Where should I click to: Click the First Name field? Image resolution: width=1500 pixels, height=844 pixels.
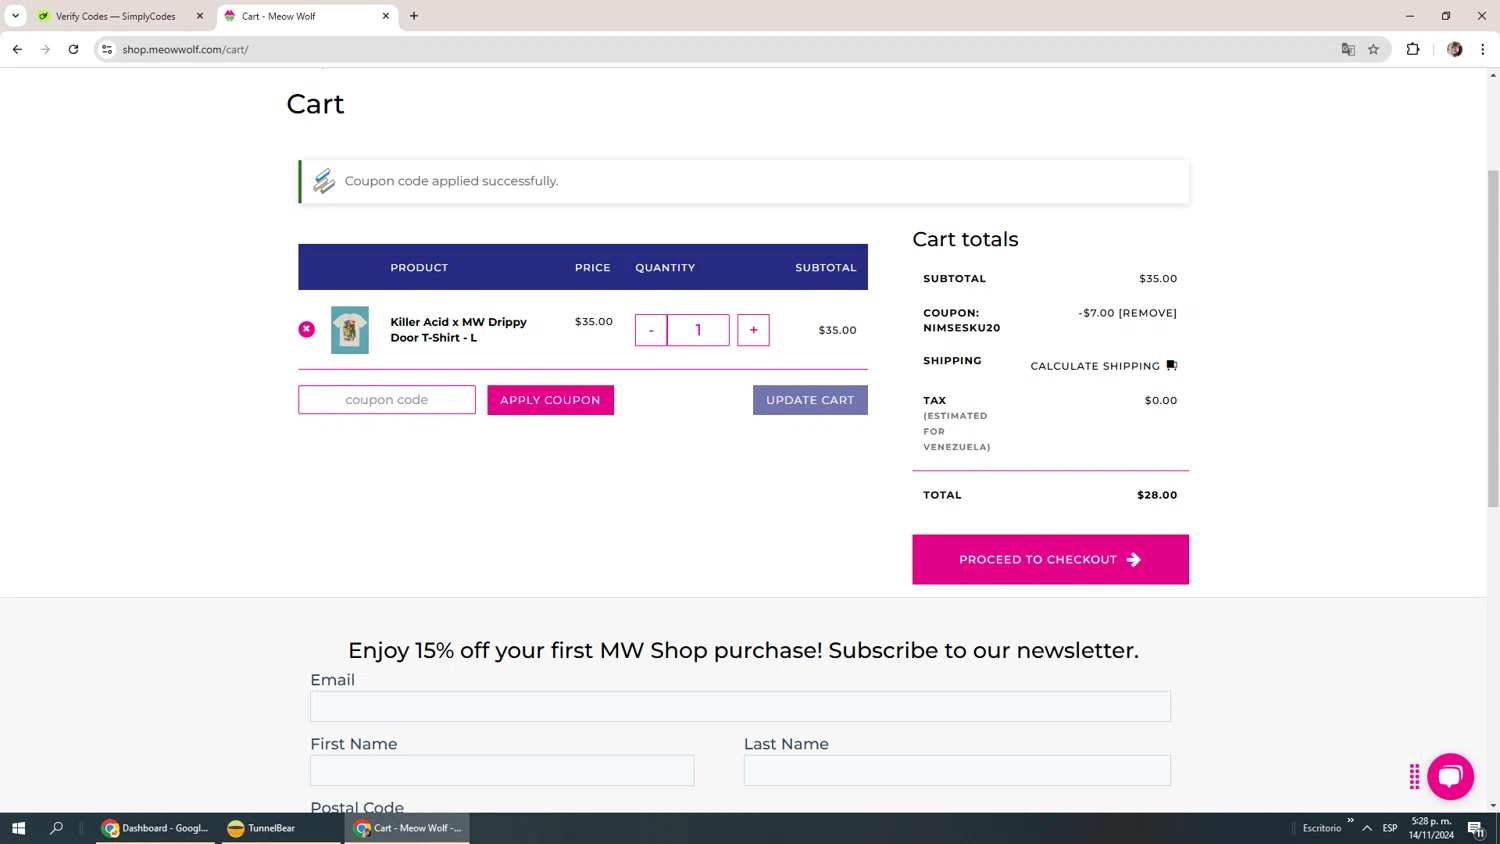pyautogui.click(x=502, y=770)
